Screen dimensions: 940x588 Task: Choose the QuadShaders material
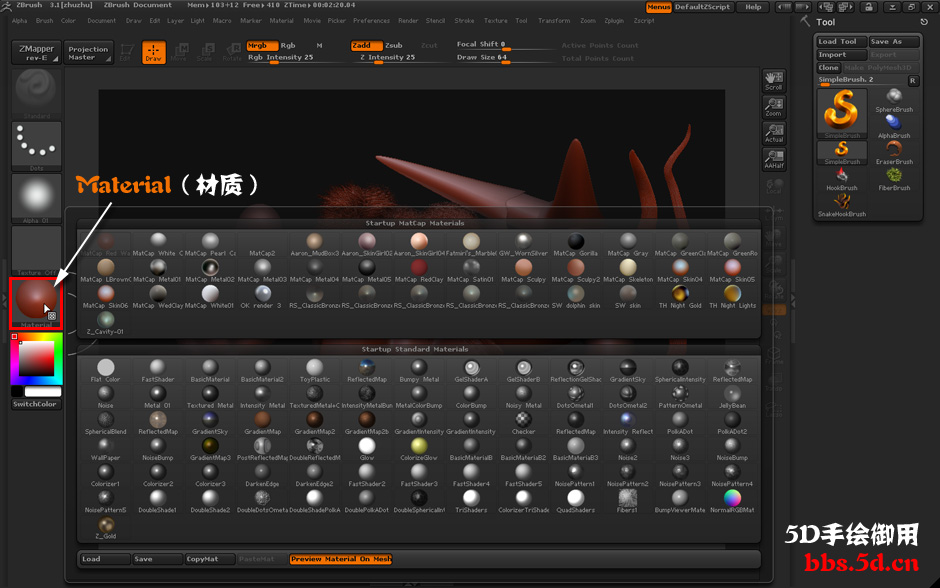pyautogui.click(x=576, y=497)
